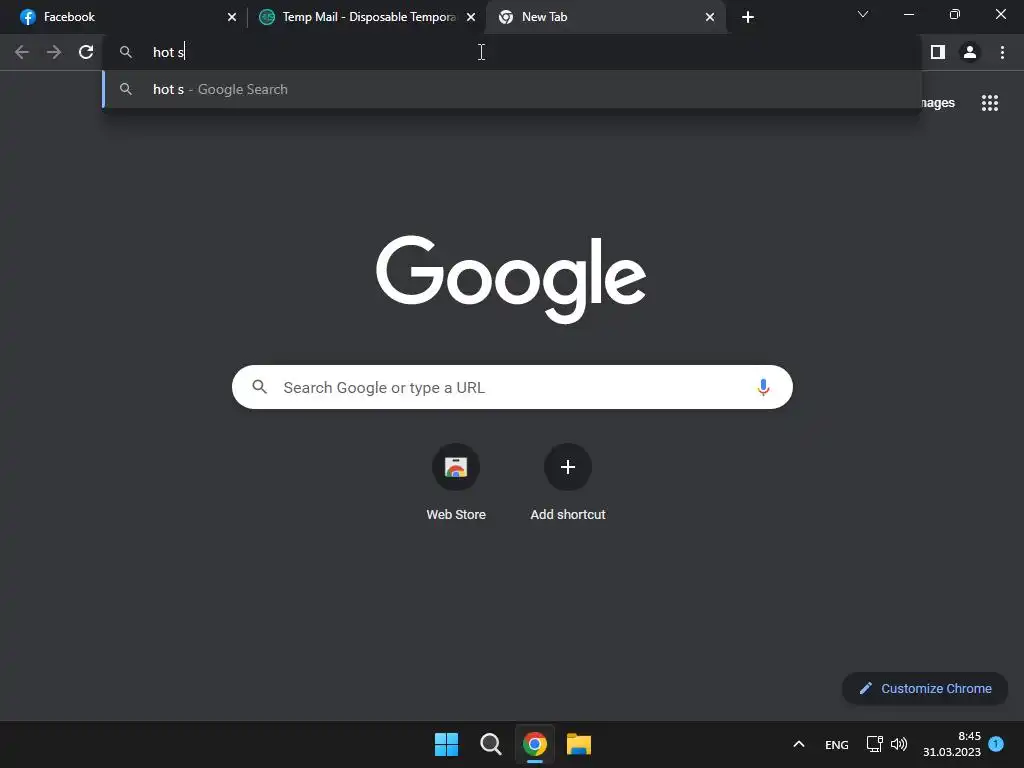The image size is (1024, 768).
Task: Open File Explorer from taskbar
Action: click(x=579, y=744)
